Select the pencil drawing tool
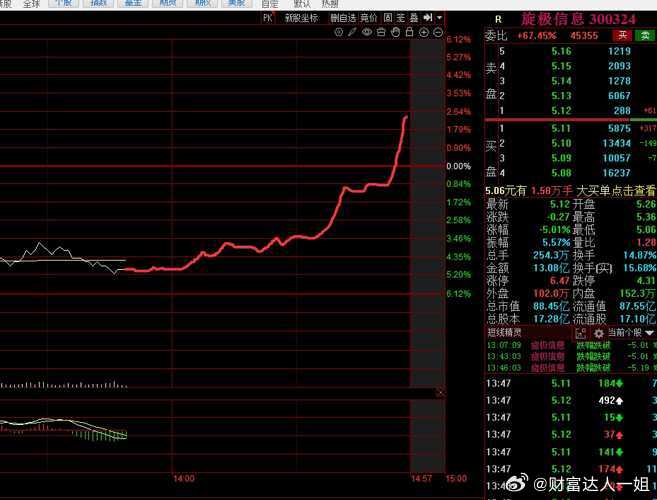Viewport: 657px width, 500px height. (x=352, y=32)
